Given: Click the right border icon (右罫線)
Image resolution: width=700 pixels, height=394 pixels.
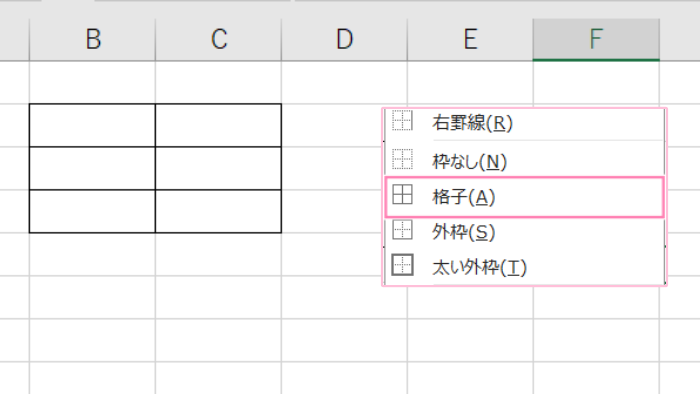Looking at the screenshot, I should pos(402,121).
